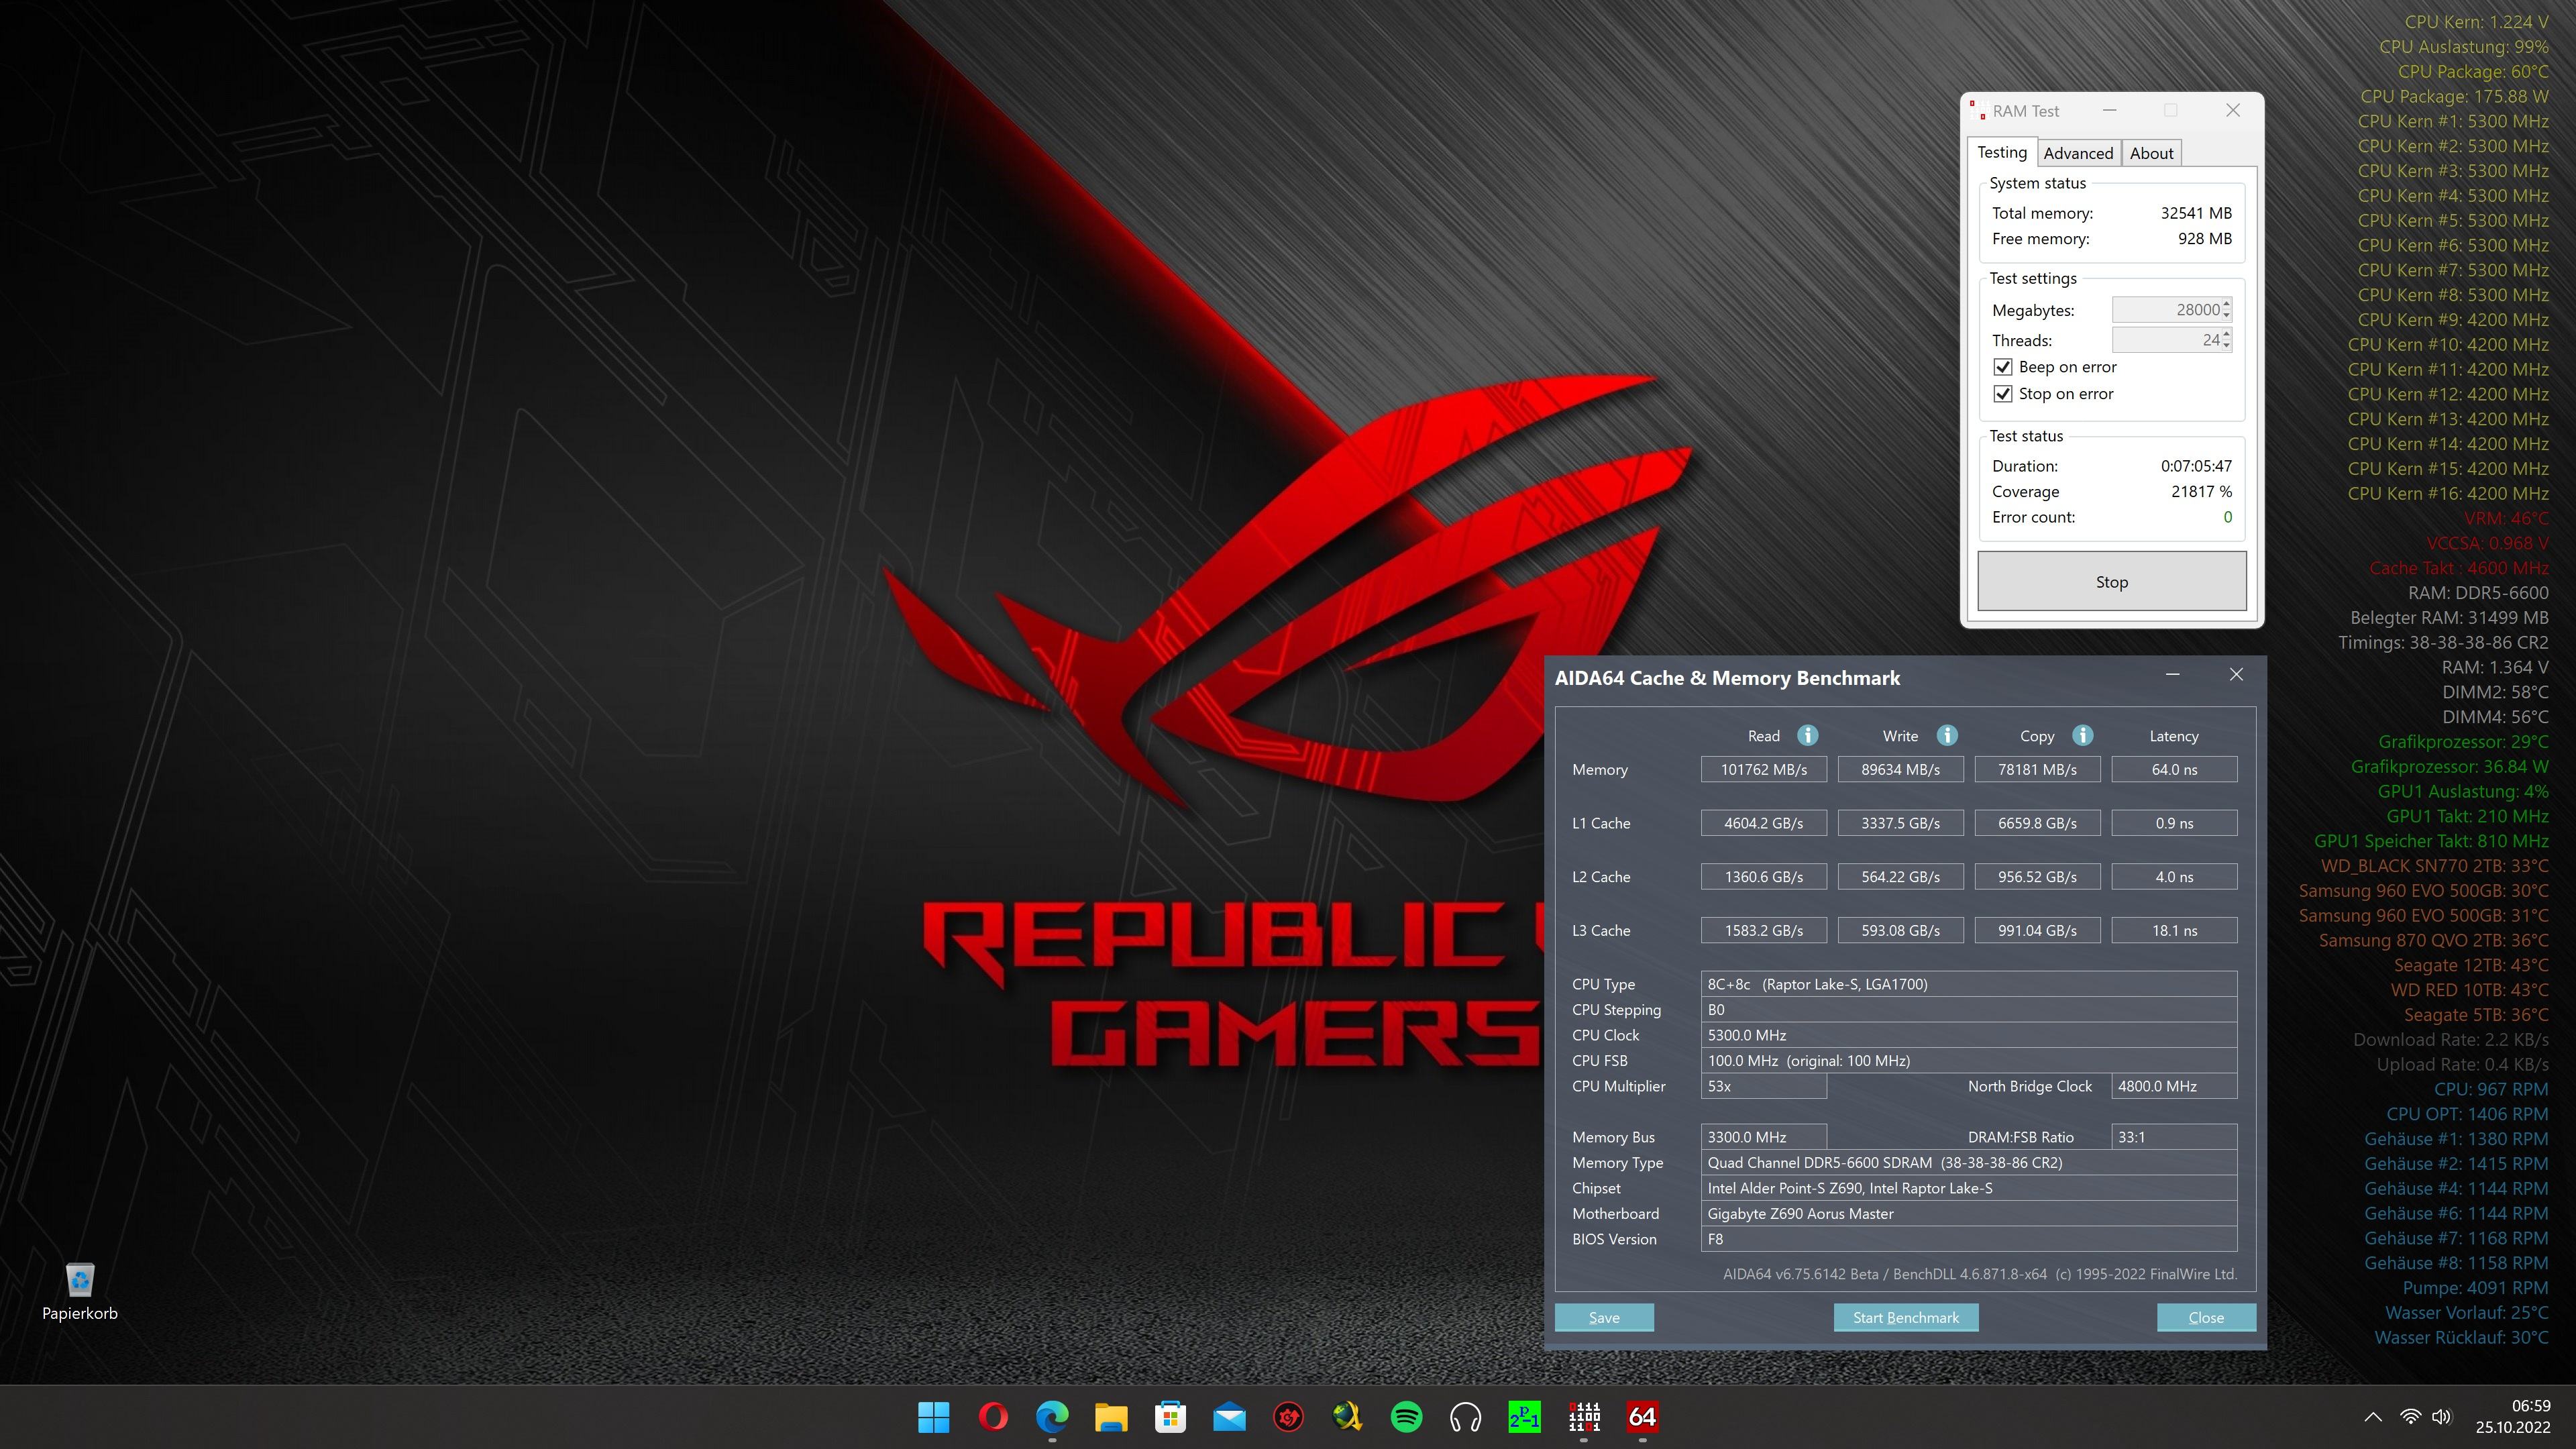
Task: Click Read info icon in AIDA64
Action: 1807,735
